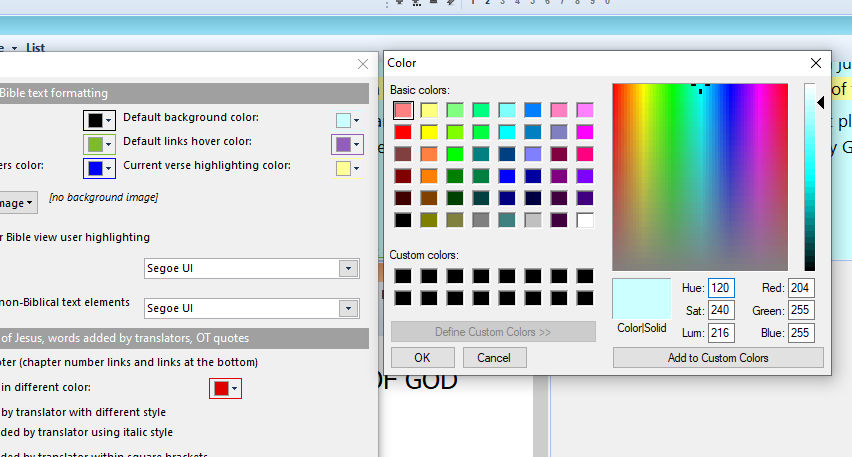Open the List menu item
Screen dimensions: 852x457
pyautogui.click(x=35, y=48)
